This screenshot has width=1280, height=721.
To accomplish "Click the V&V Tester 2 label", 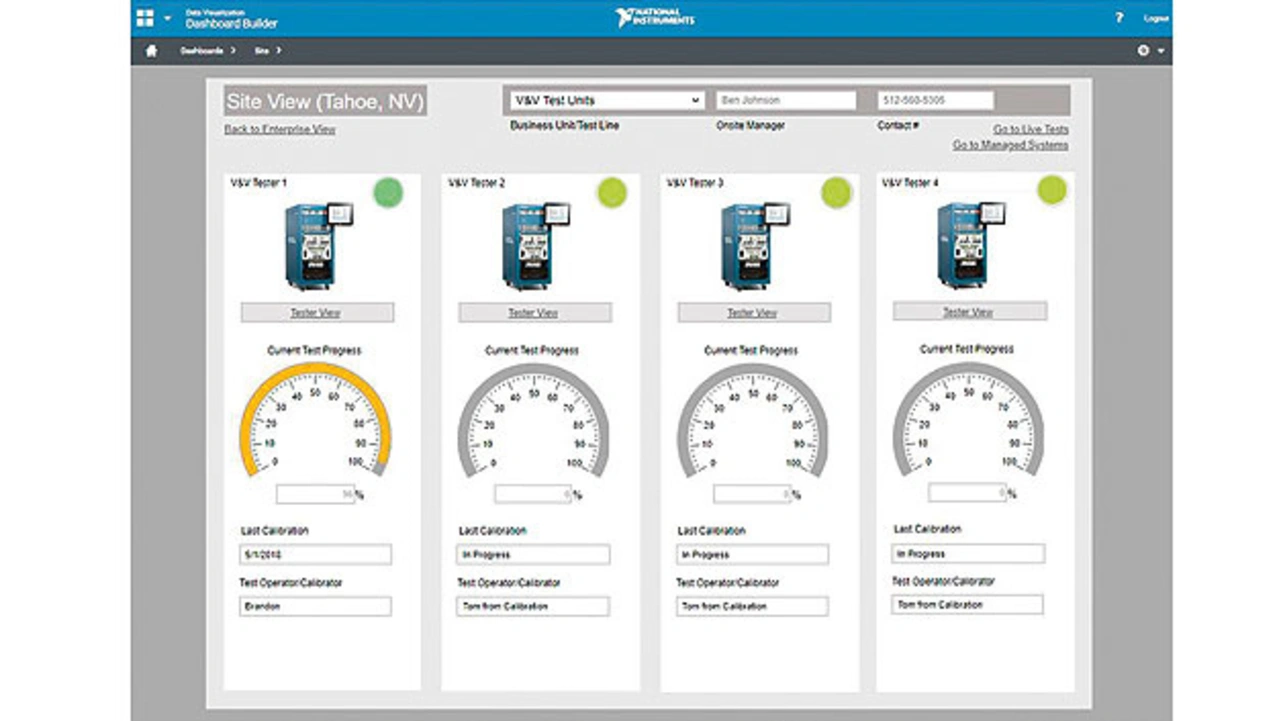I will click(477, 184).
